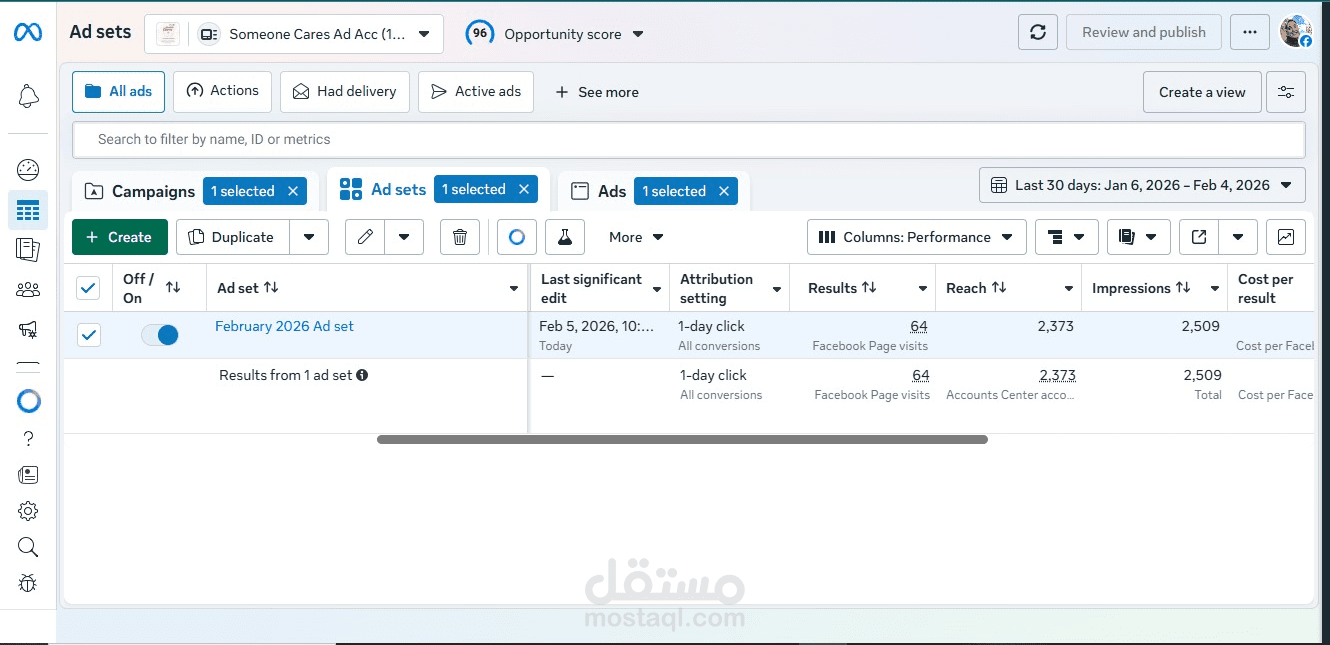1330x645 pixels.
Task: Click the bug report icon in sidebar
Action: [x=28, y=583]
